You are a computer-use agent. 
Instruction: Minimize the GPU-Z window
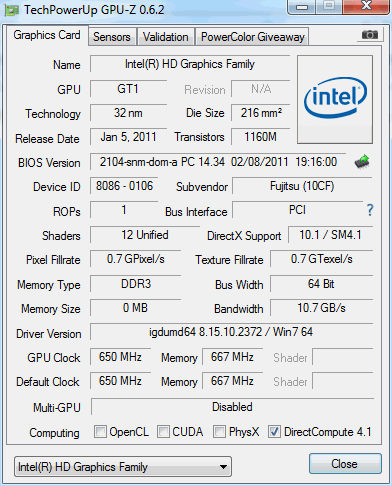[x=302, y=7]
